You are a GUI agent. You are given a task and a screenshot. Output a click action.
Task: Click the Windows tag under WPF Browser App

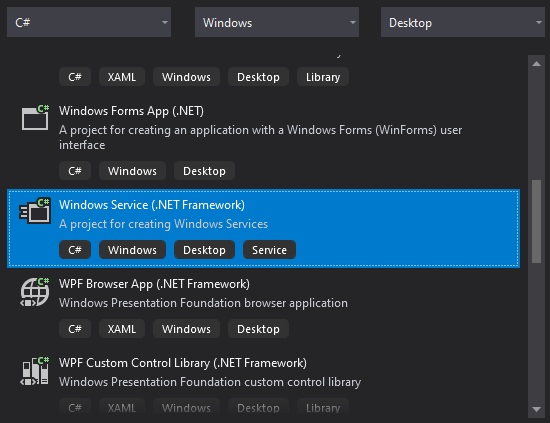186,329
